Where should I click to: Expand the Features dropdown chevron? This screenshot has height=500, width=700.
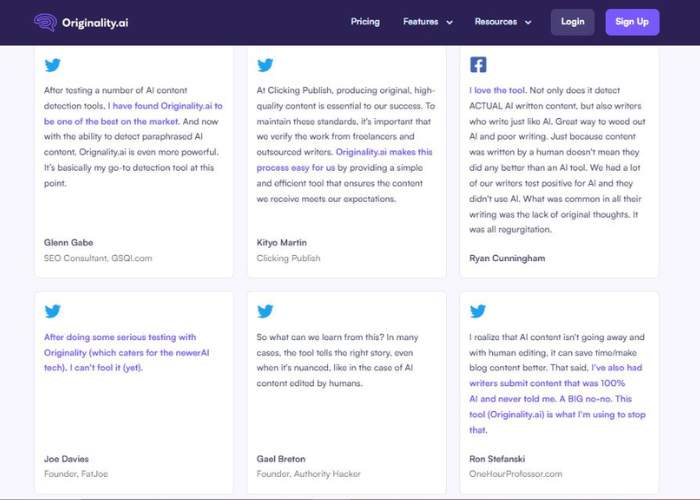[x=450, y=22]
